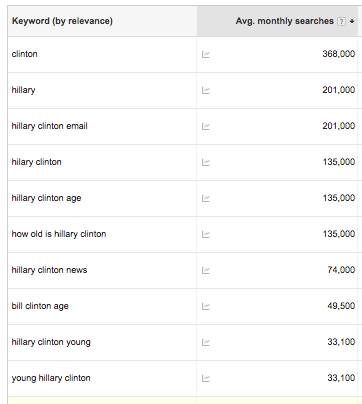Image resolution: width=362 pixels, height=404 pixels.
Task: View trend chart for young hillary clinton
Action: pyautogui.click(x=206, y=378)
